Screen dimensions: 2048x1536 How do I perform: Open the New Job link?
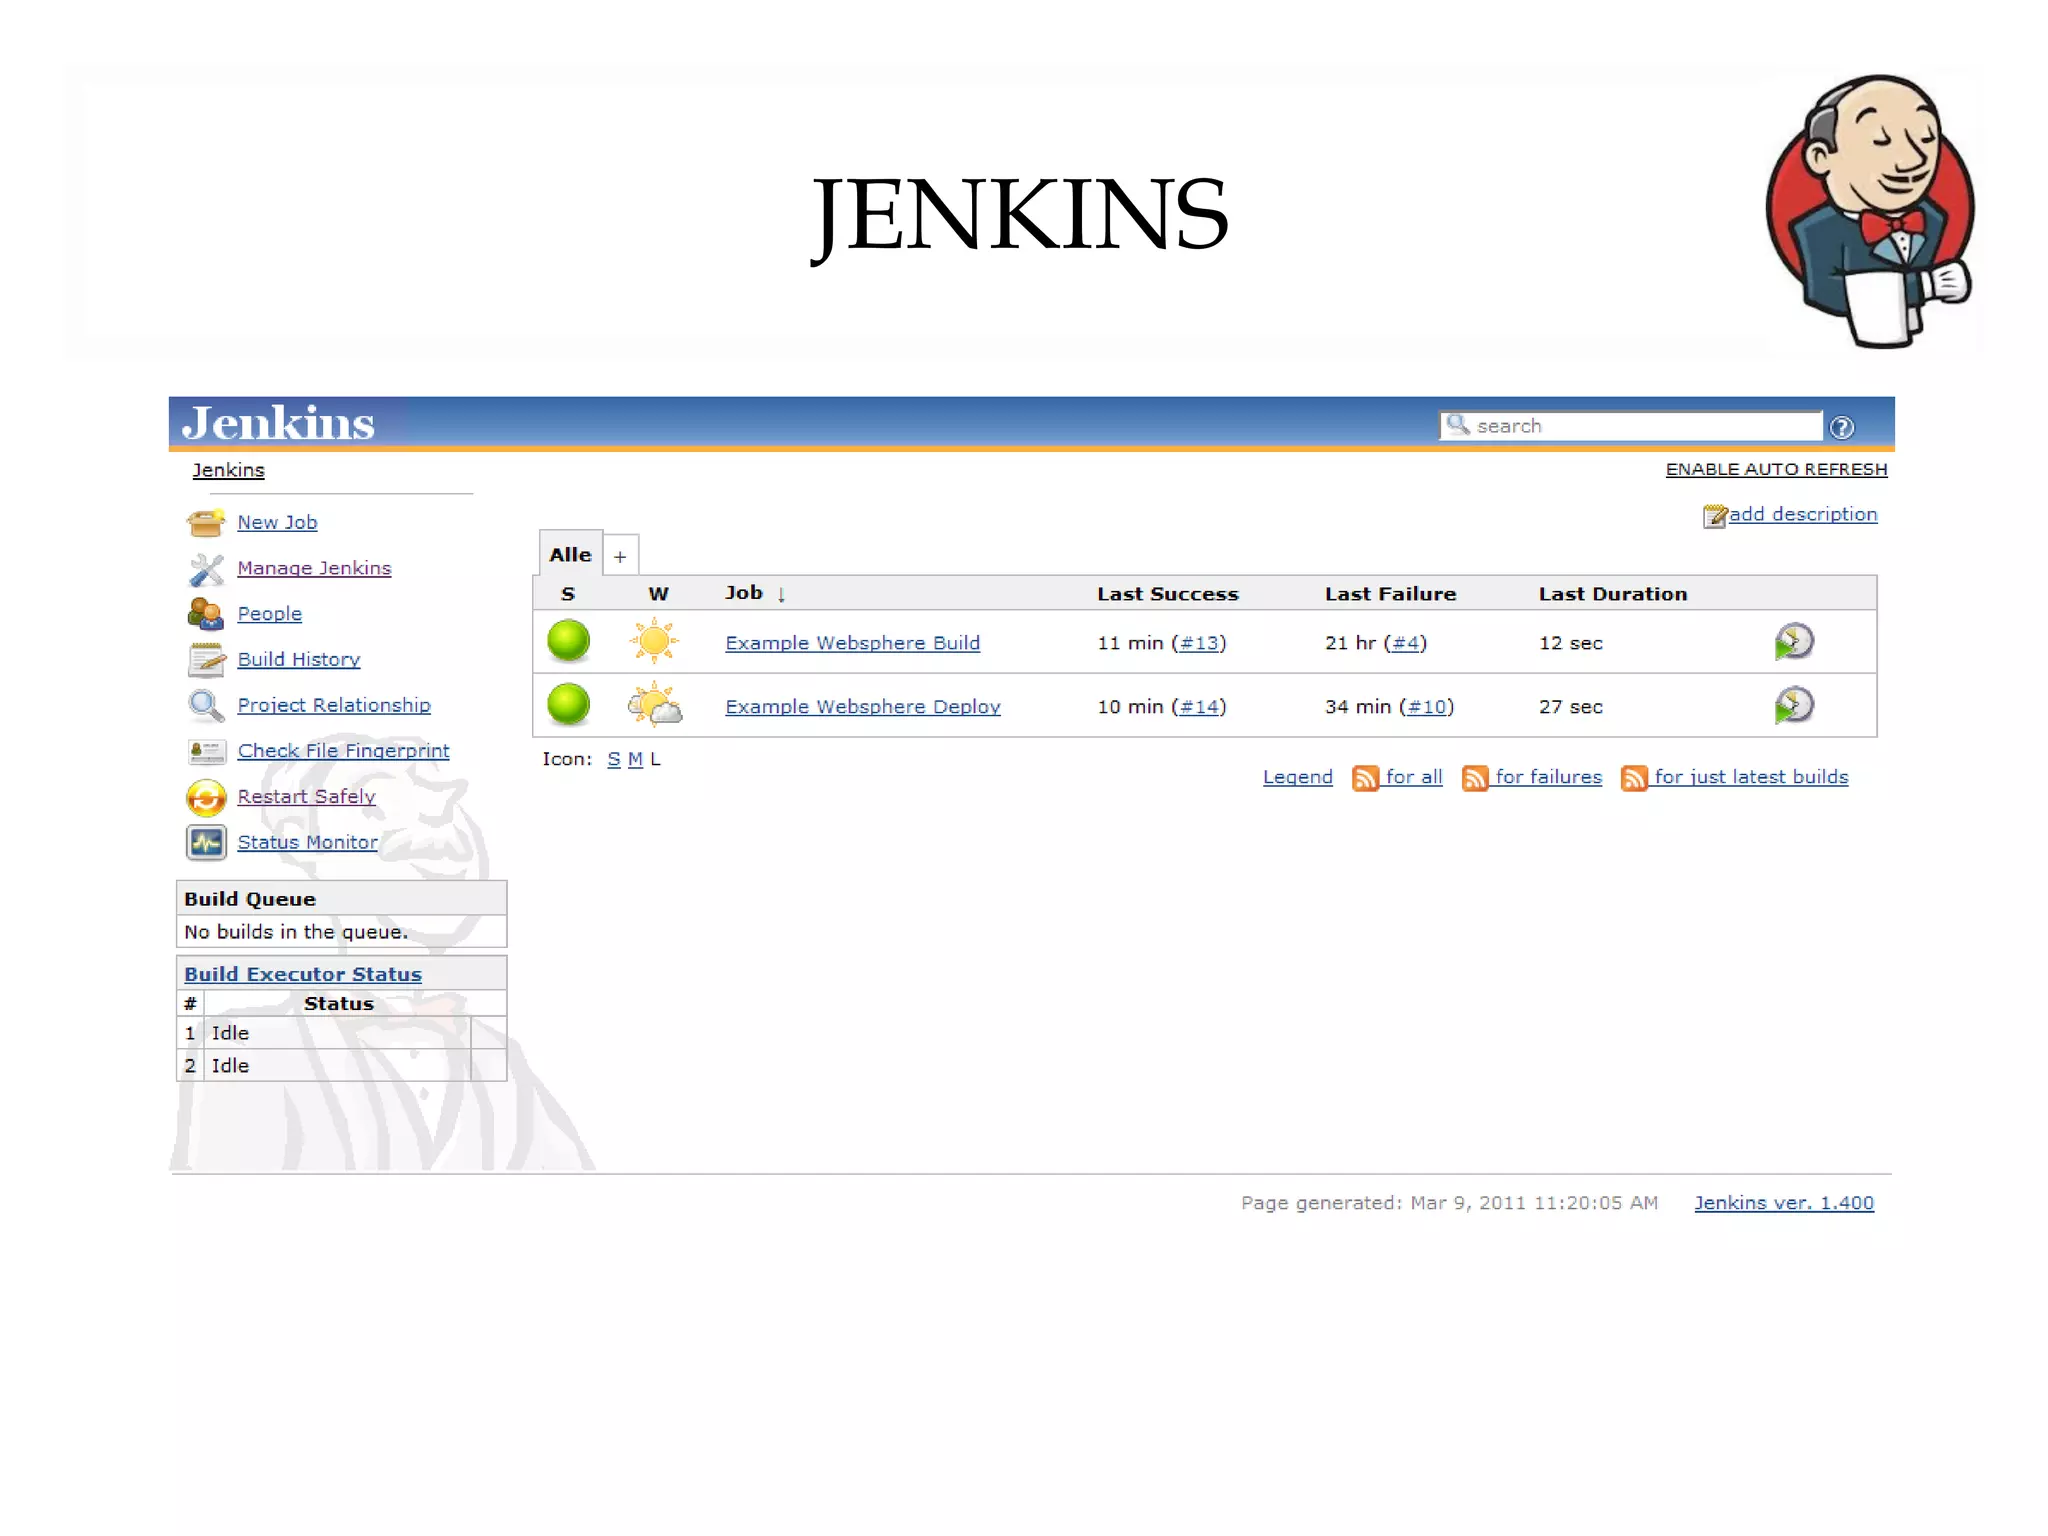[x=277, y=522]
